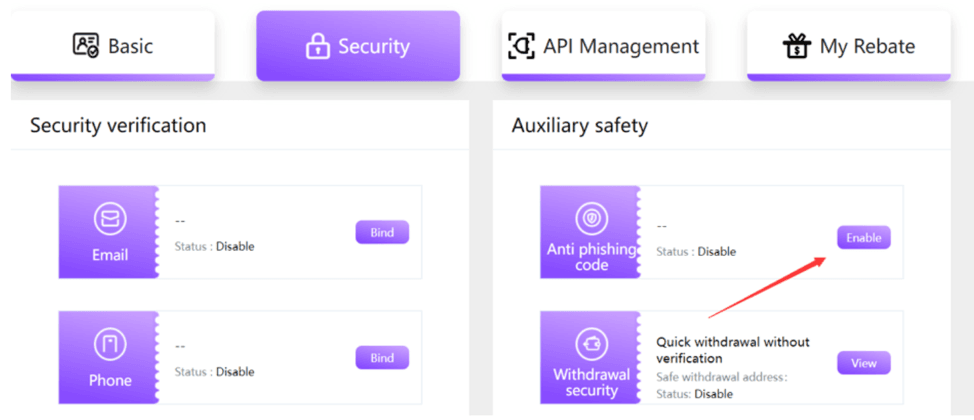The height and width of the screenshot is (420, 974).
Task: Click the Auxiliary safety heading
Action: [580, 125]
